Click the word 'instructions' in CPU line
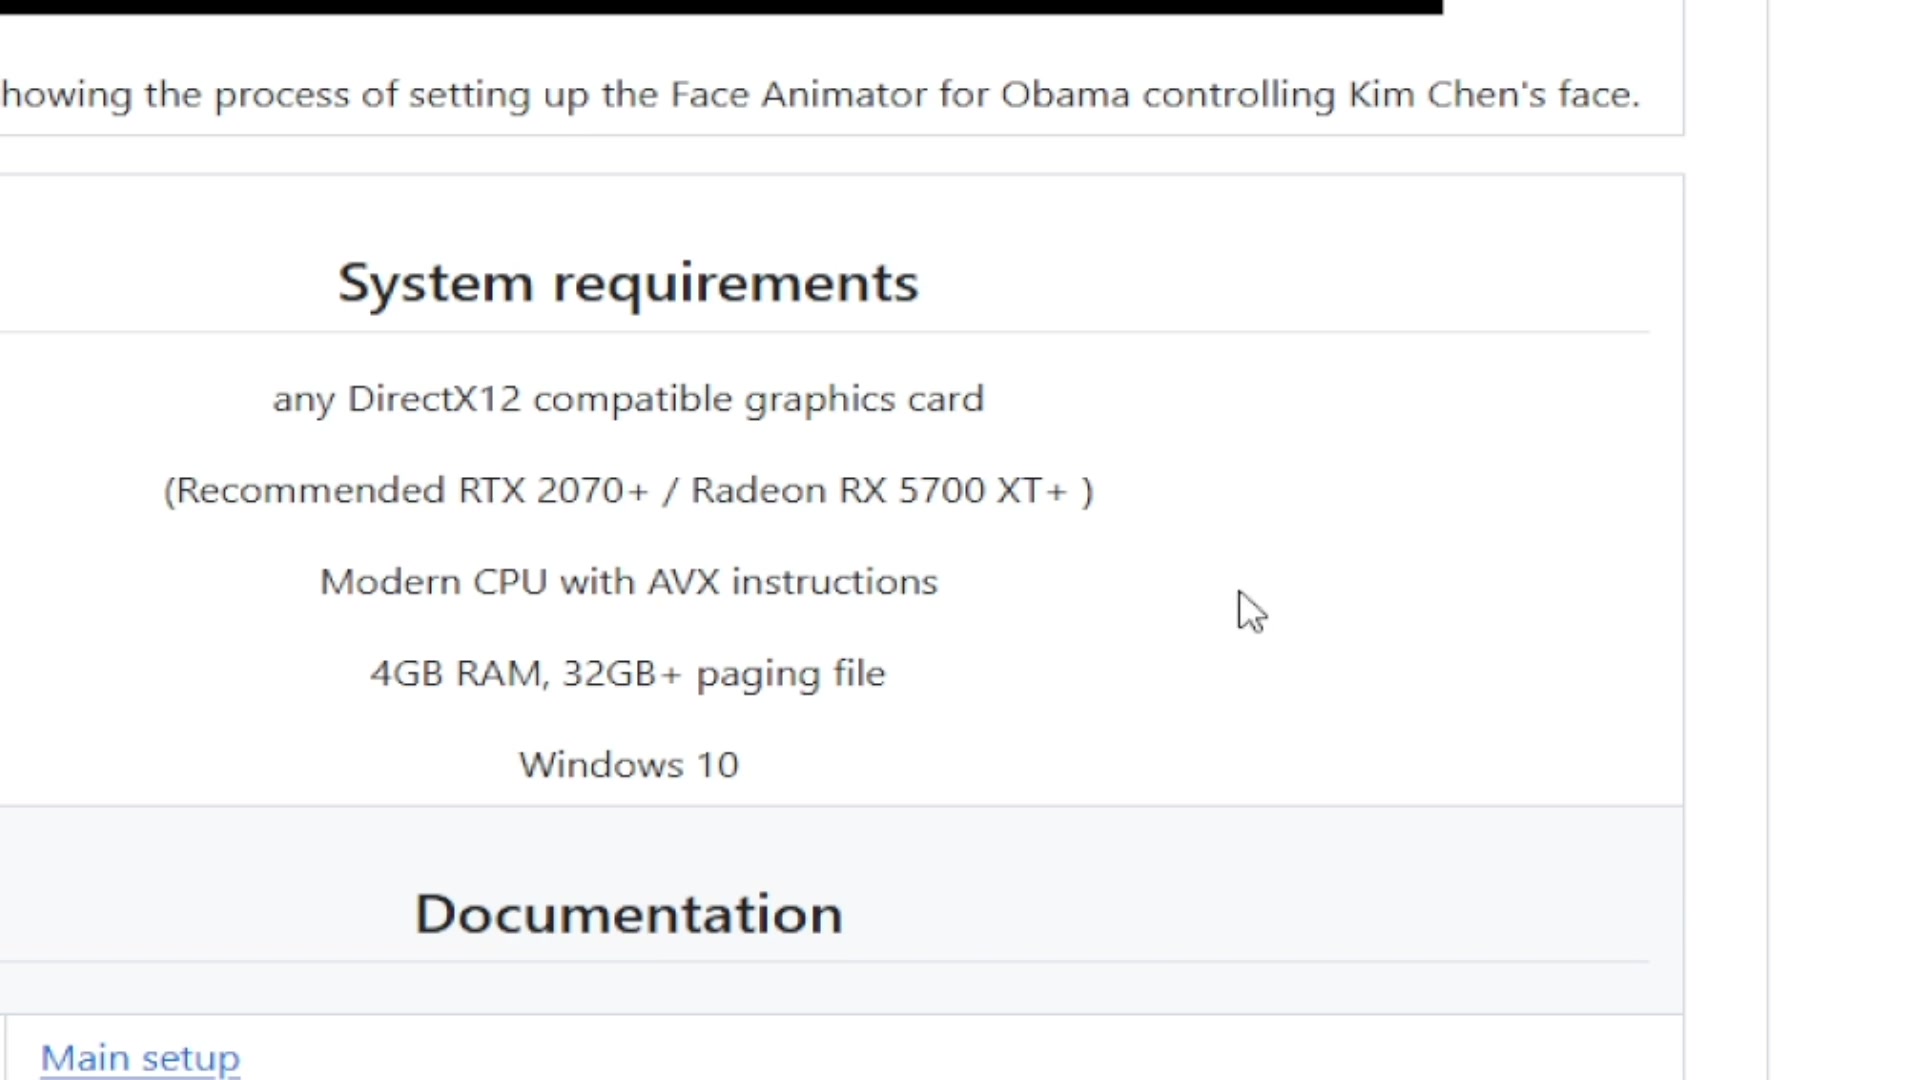The width and height of the screenshot is (1920, 1080). (x=835, y=582)
